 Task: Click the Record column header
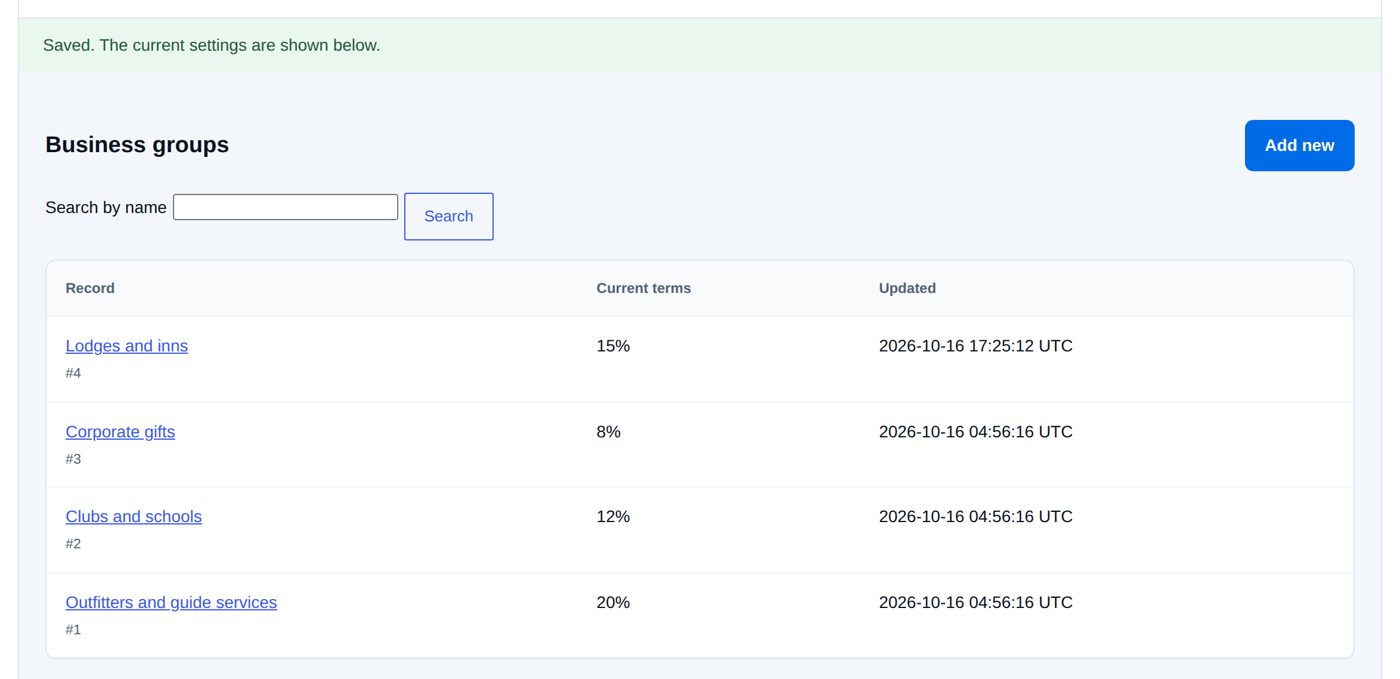[x=90, y=288]
